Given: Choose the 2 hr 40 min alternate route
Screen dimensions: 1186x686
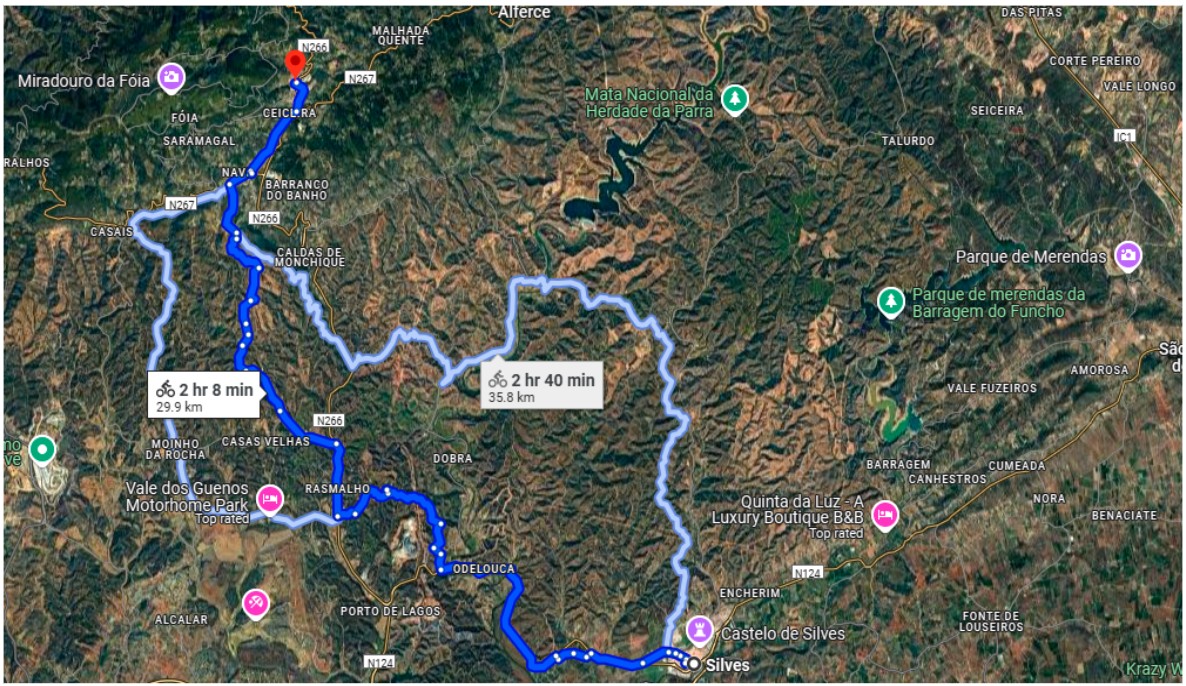Looking at the screenshot, I should 542,386.
